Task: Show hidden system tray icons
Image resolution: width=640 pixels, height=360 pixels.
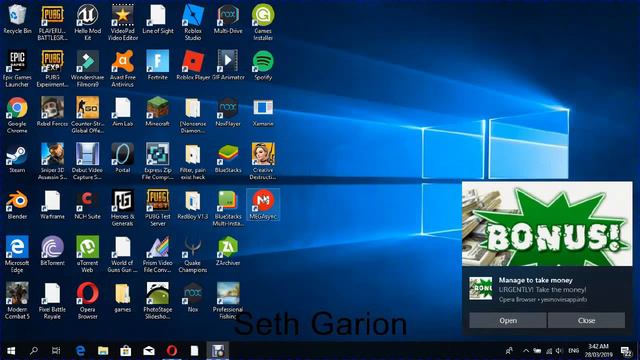Action: [x=526, y=351]
